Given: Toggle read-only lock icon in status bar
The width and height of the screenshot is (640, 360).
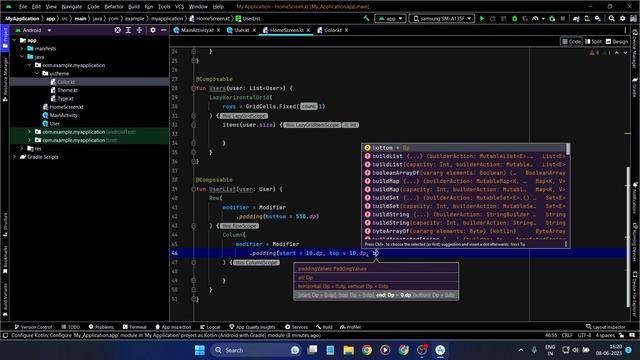Looking at the screenshot, I should click(621, 335).
